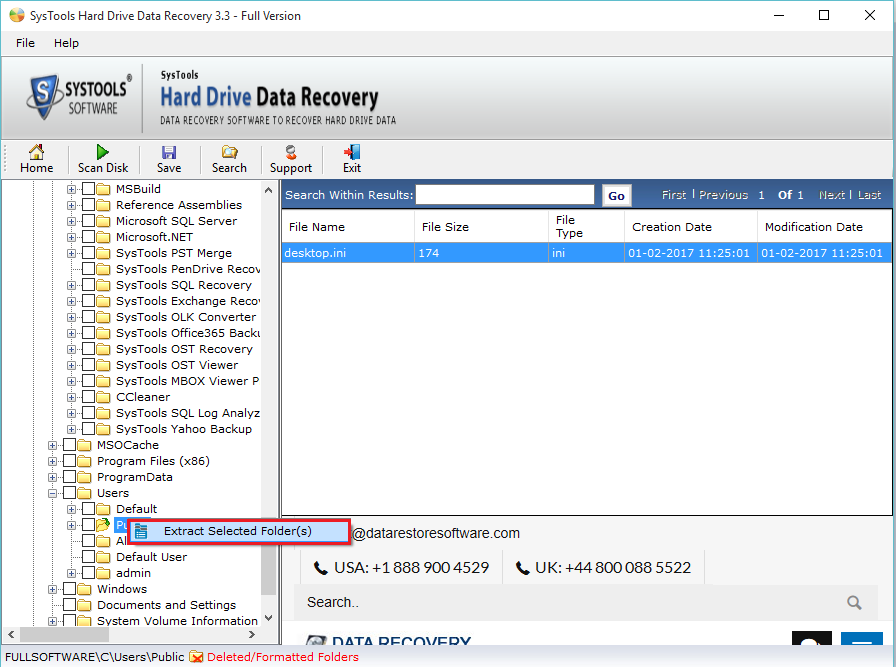
Task: Open the Help menu
Action: [x=66, y=43]
